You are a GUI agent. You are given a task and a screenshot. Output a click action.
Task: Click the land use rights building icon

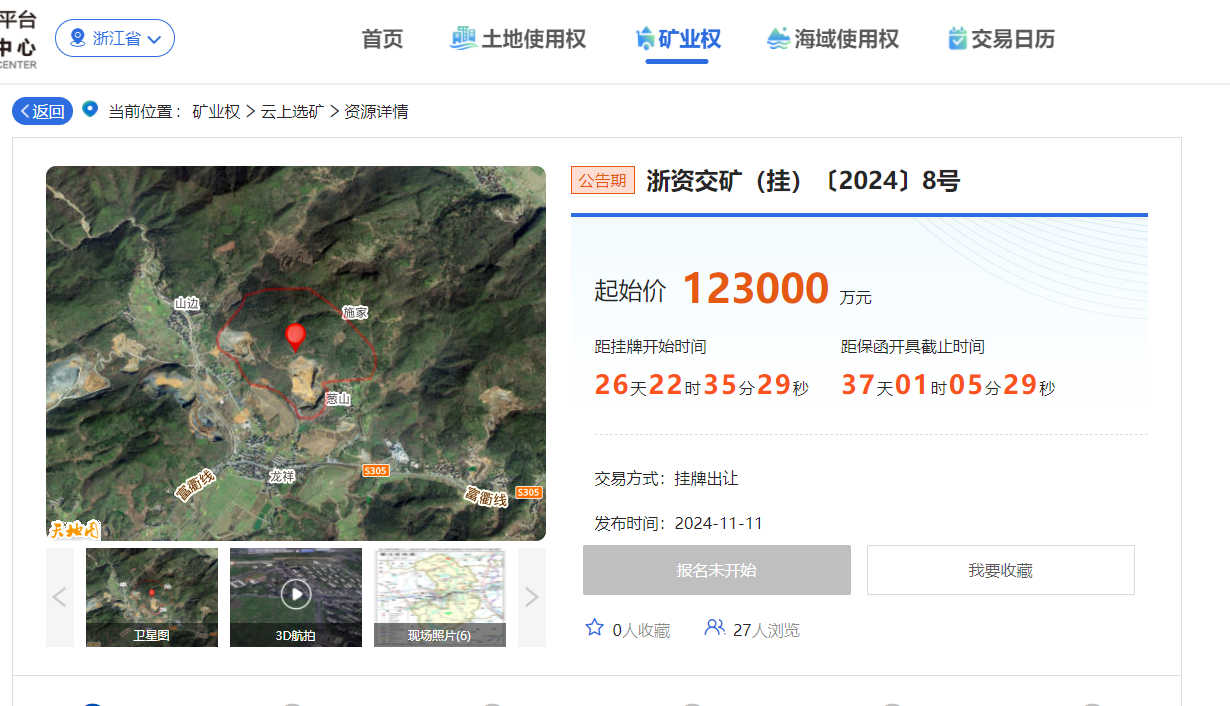pyautogui.click(x=463, y=39)
